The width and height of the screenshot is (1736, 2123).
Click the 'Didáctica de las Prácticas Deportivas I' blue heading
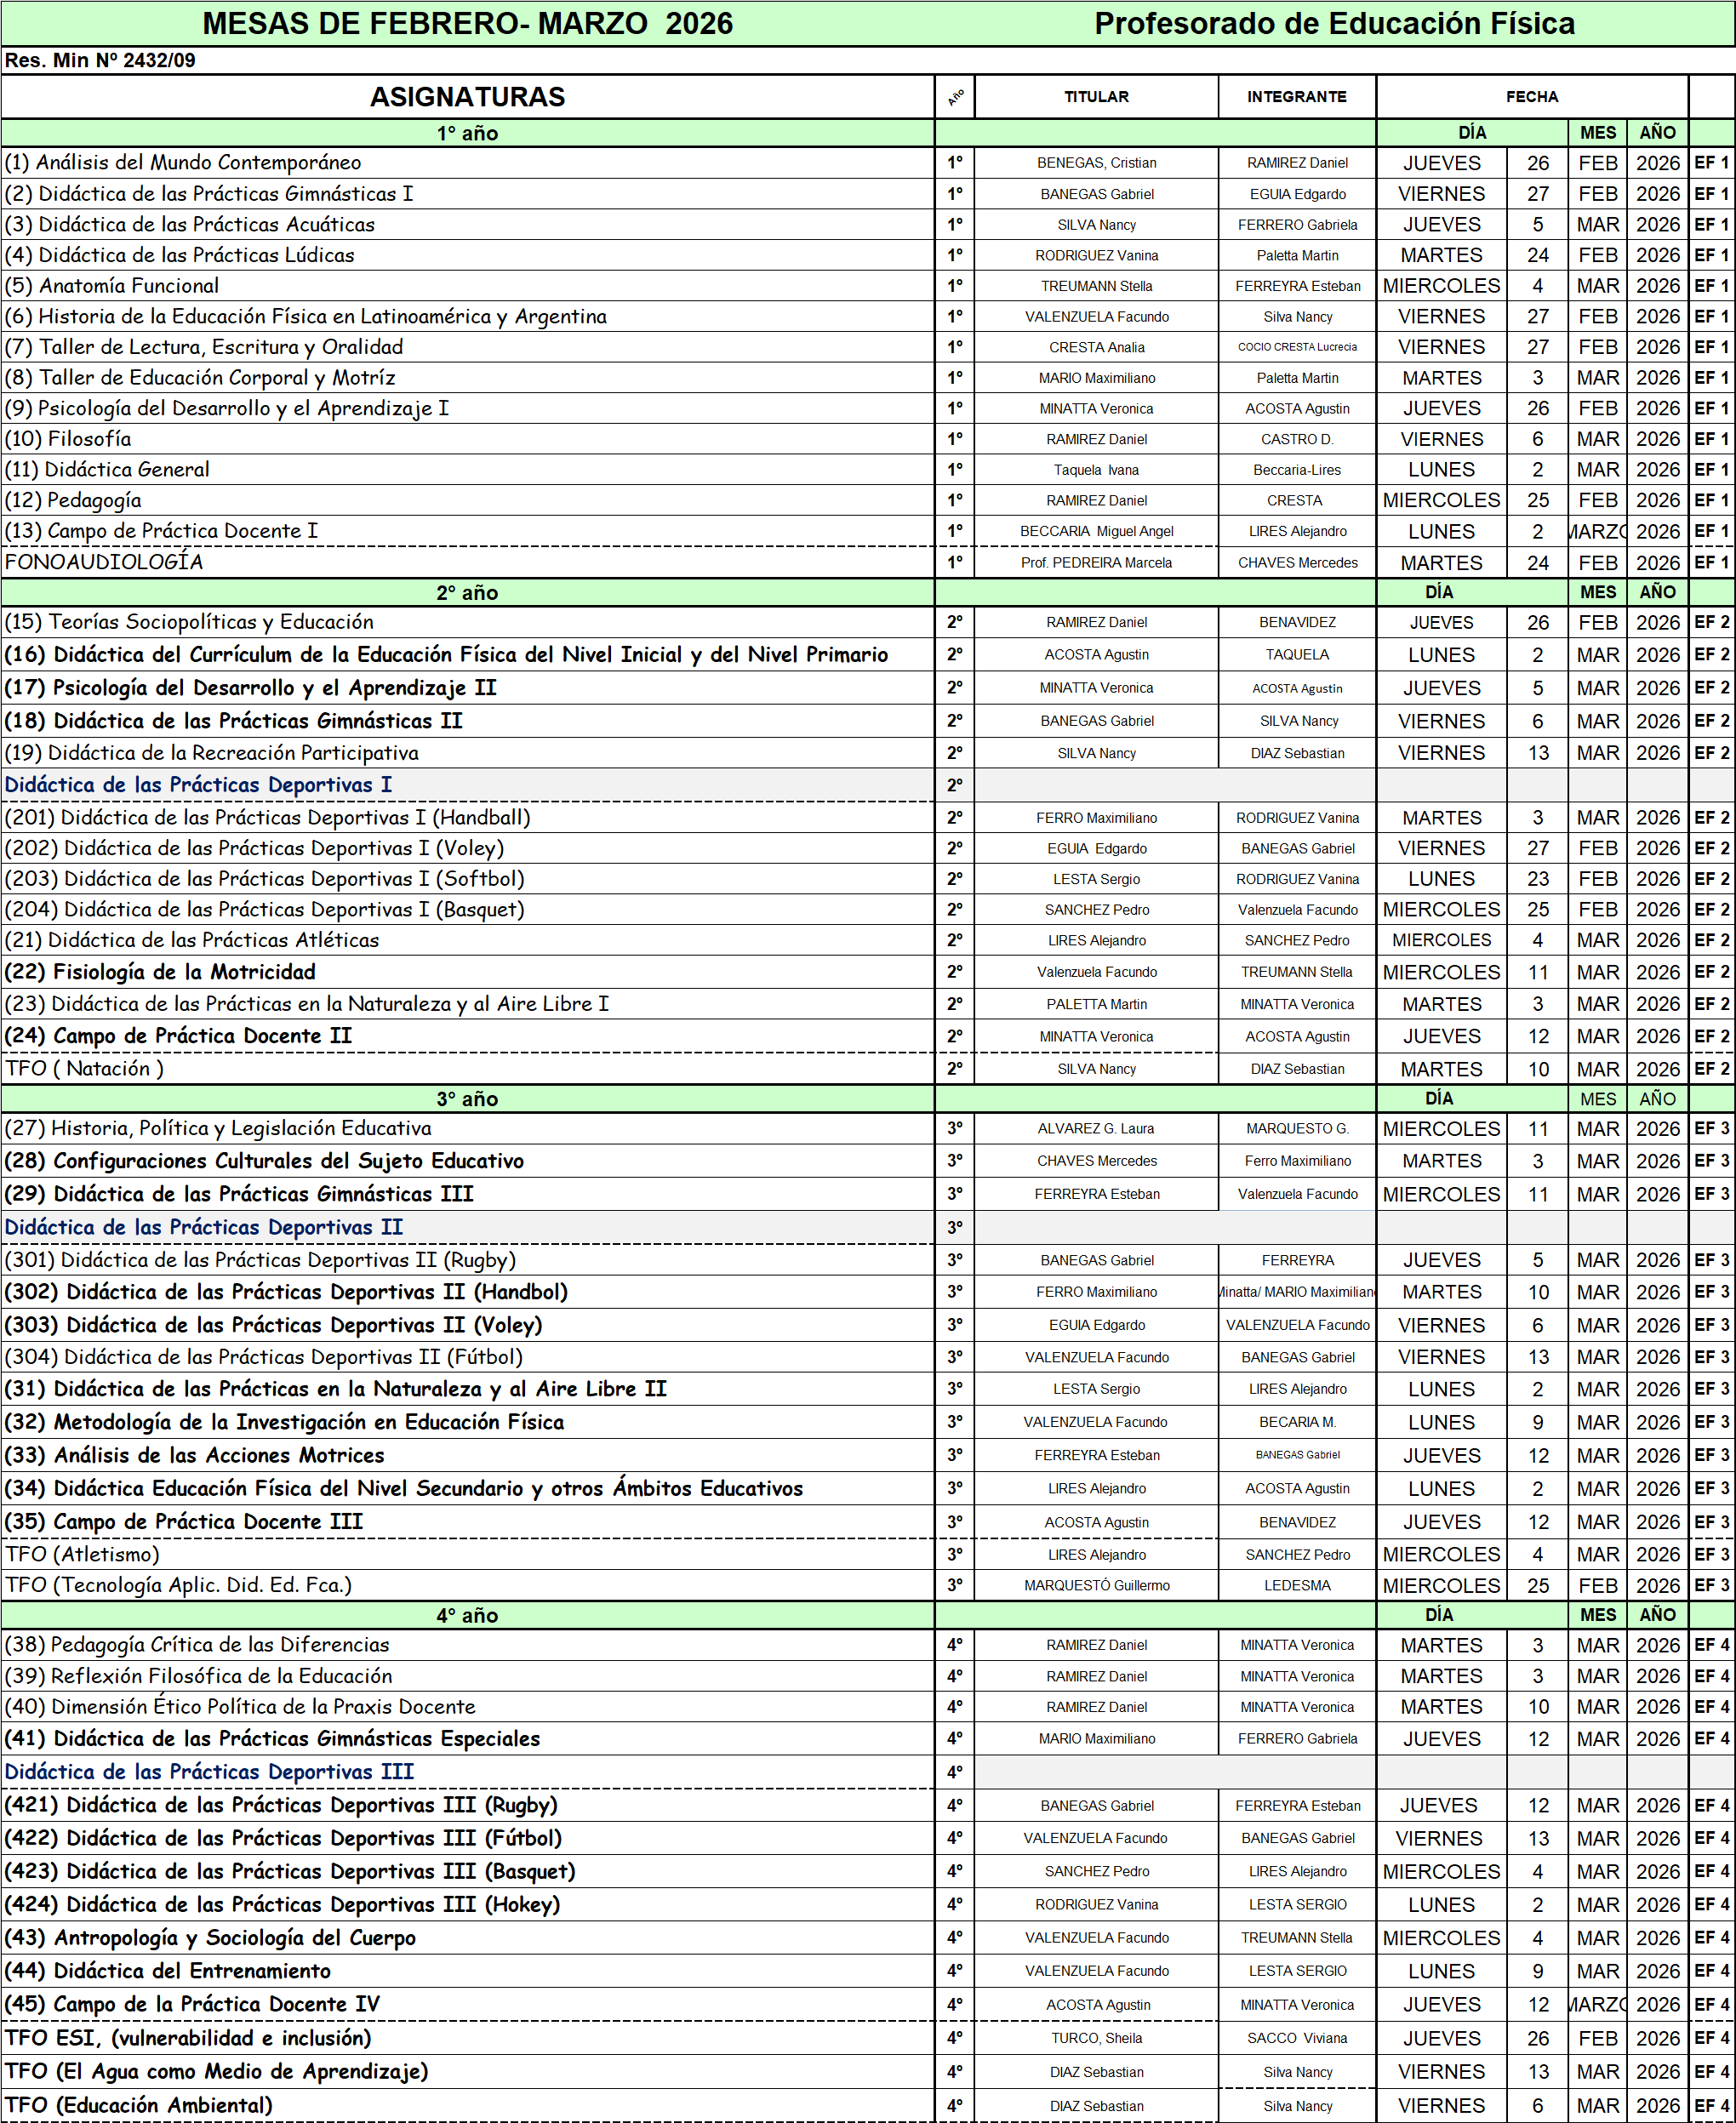coord(198,785)
